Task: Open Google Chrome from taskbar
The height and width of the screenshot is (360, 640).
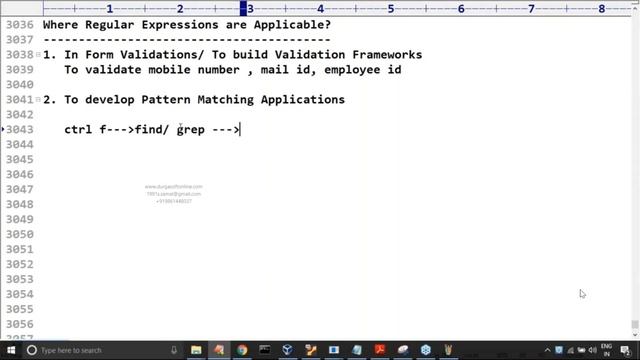Action: pos(242,350)
